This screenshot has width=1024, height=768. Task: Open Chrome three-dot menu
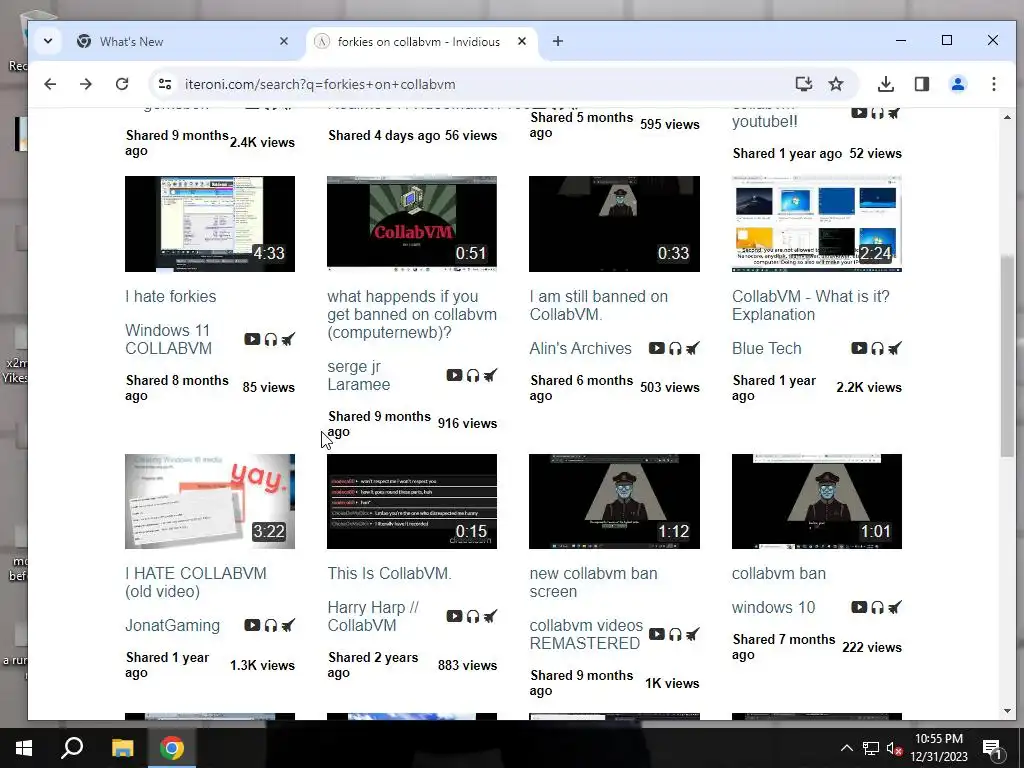point(994,84)
